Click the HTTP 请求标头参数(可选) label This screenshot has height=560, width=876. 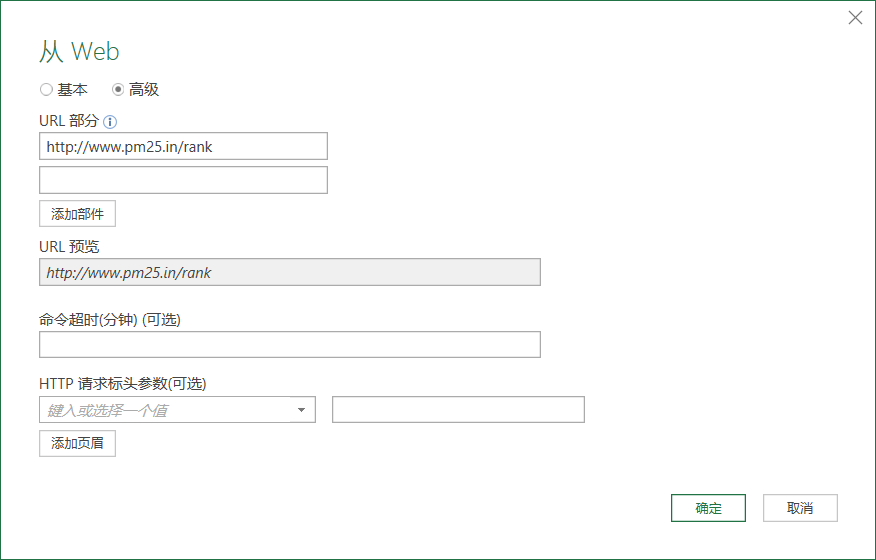pos(123,383)
